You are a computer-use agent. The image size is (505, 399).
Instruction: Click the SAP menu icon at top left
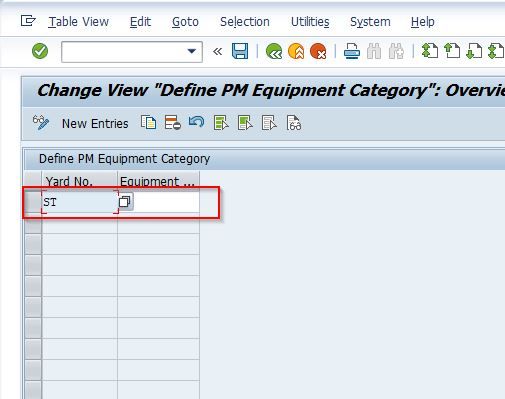(28, 21)
